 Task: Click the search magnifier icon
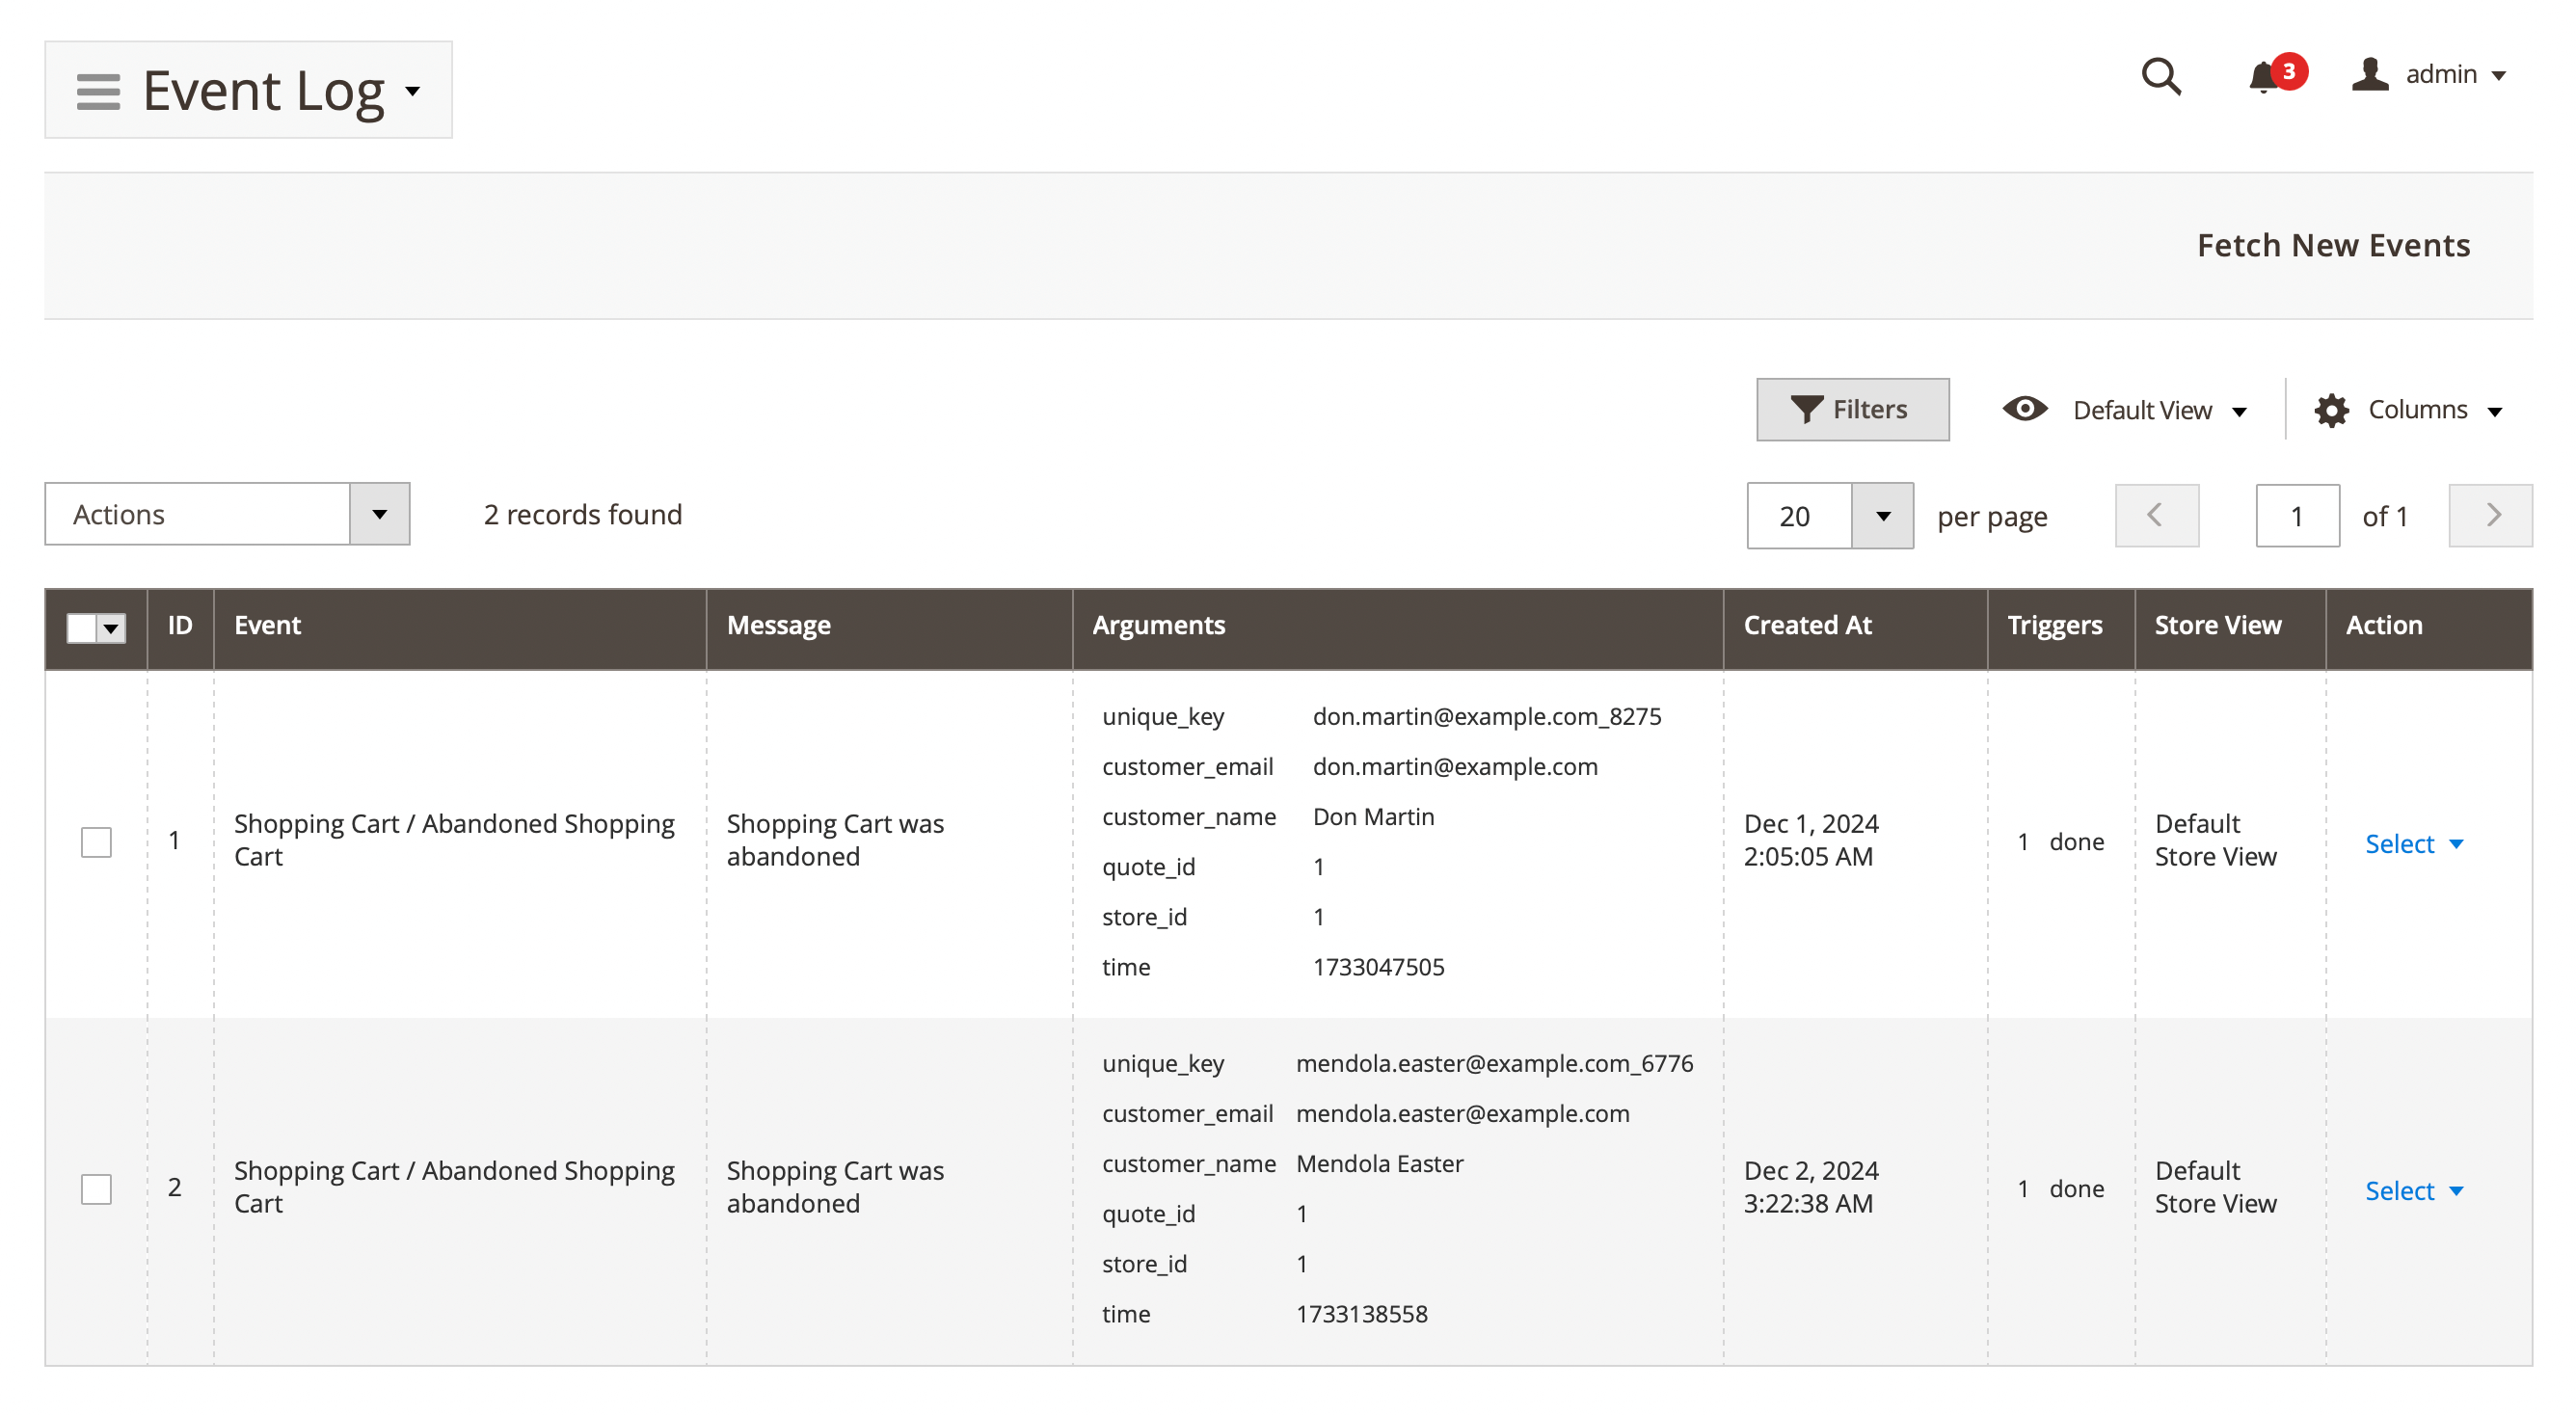pyautogui.click(x=2160, y=76)
